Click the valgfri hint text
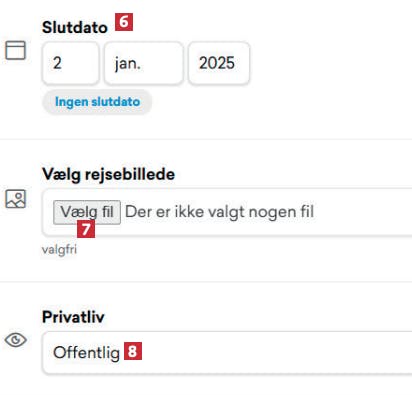The width and height of the screenshot is (412, 395). coord(59,249)
